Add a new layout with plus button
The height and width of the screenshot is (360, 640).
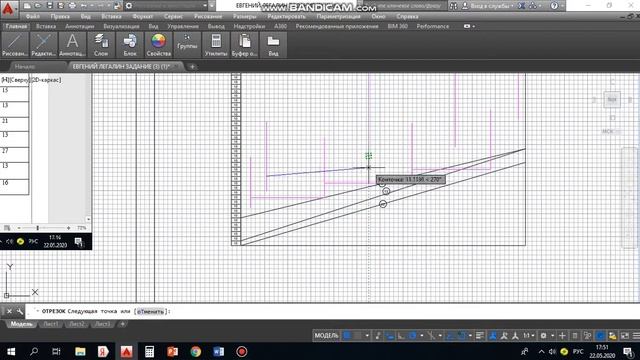tap(122, 324)
